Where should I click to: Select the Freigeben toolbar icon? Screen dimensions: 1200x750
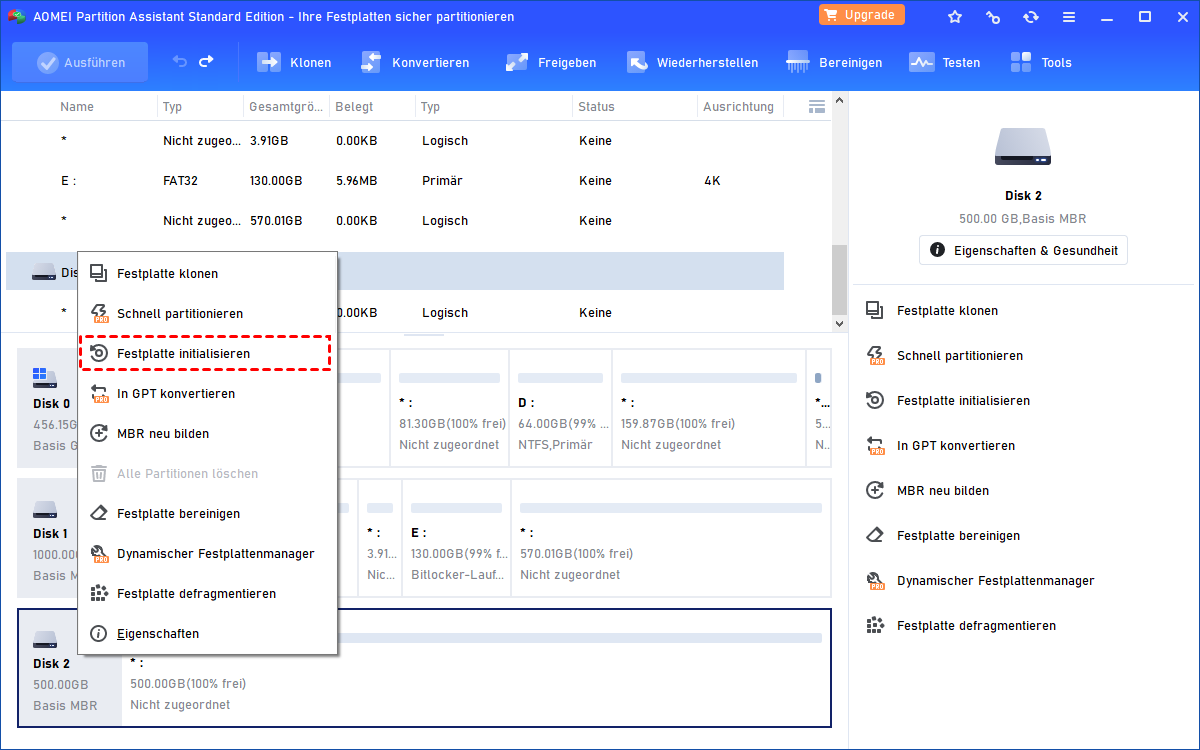tap(550, 62)
